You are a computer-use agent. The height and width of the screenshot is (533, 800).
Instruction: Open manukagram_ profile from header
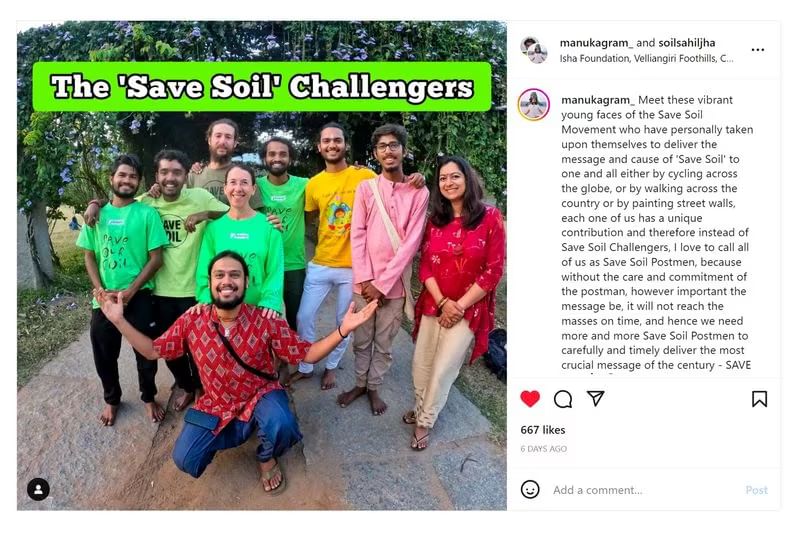pos(596,43)
